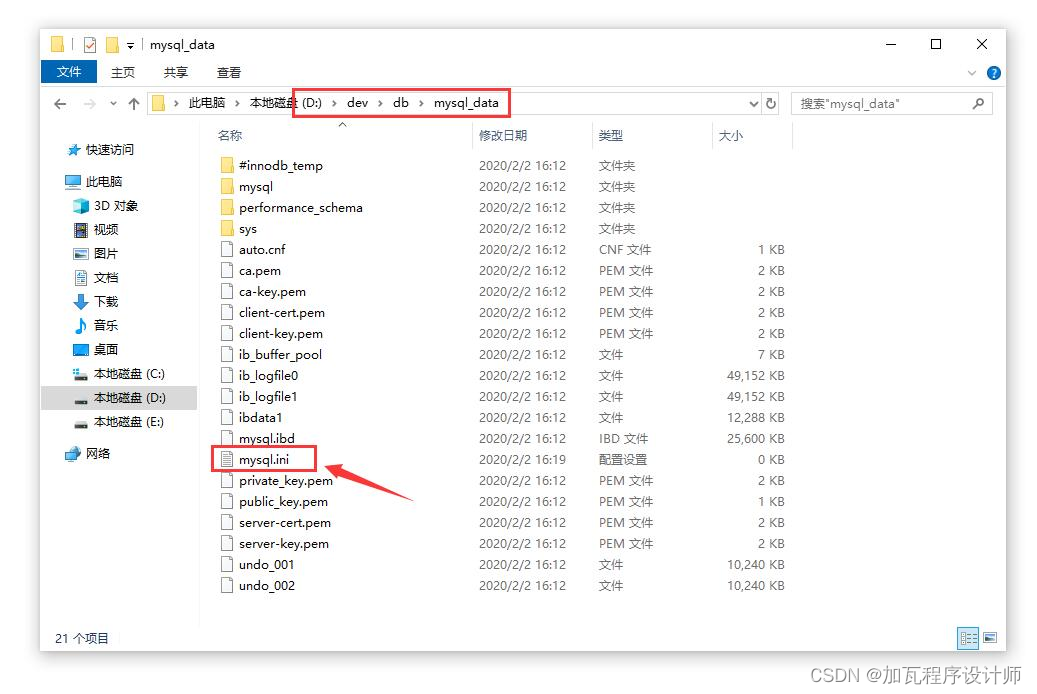Viewport: 1037px width, 694px height.
Task: Select 本地磁盘 (D:) in the breadcrumb
Action: click(285, 103)
